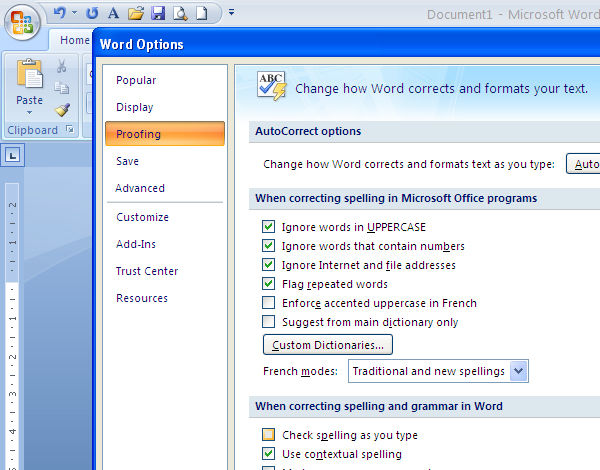Enable Check spelling as you type
This screenshot has width=600, height=470.
268,435
